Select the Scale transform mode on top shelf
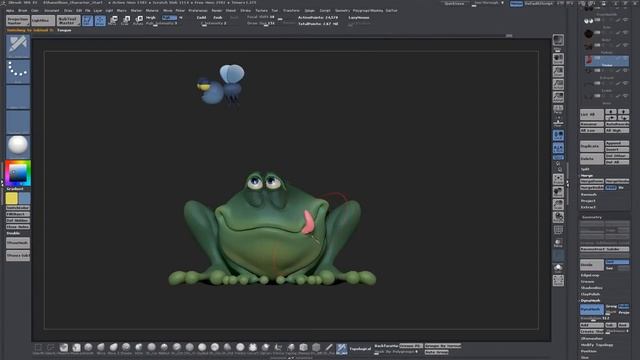The width and height of the screenshot is (640, 360). (126, 20)
